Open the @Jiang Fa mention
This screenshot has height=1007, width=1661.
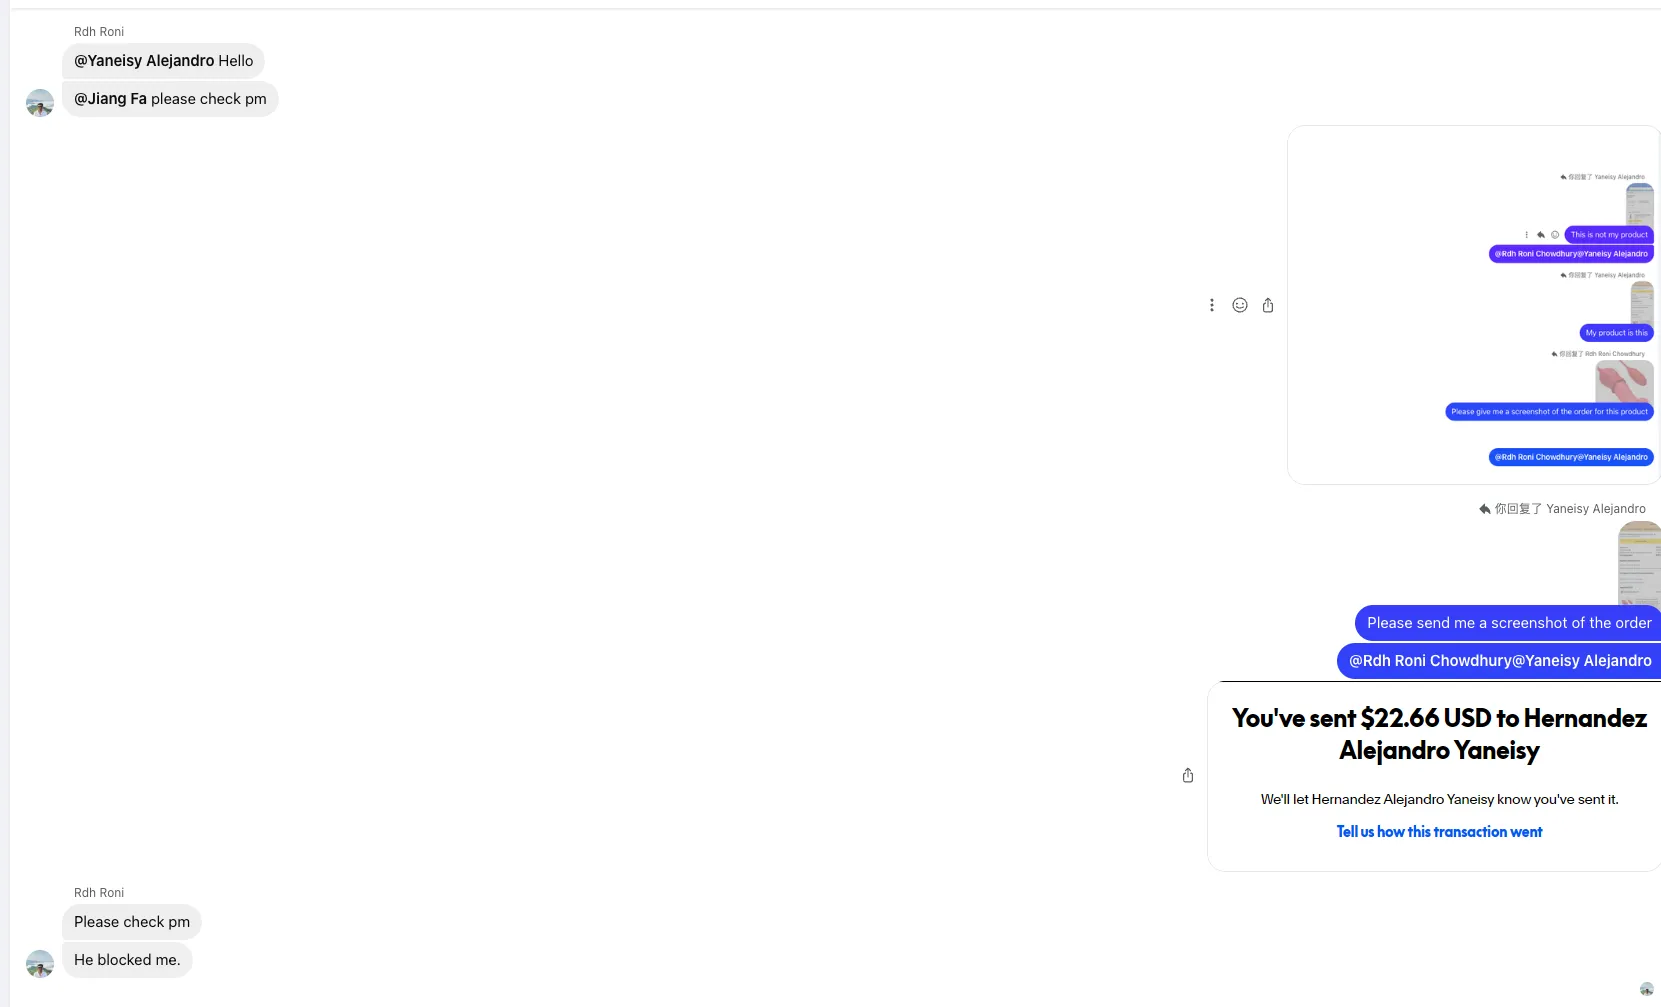[x=110, y=99]
